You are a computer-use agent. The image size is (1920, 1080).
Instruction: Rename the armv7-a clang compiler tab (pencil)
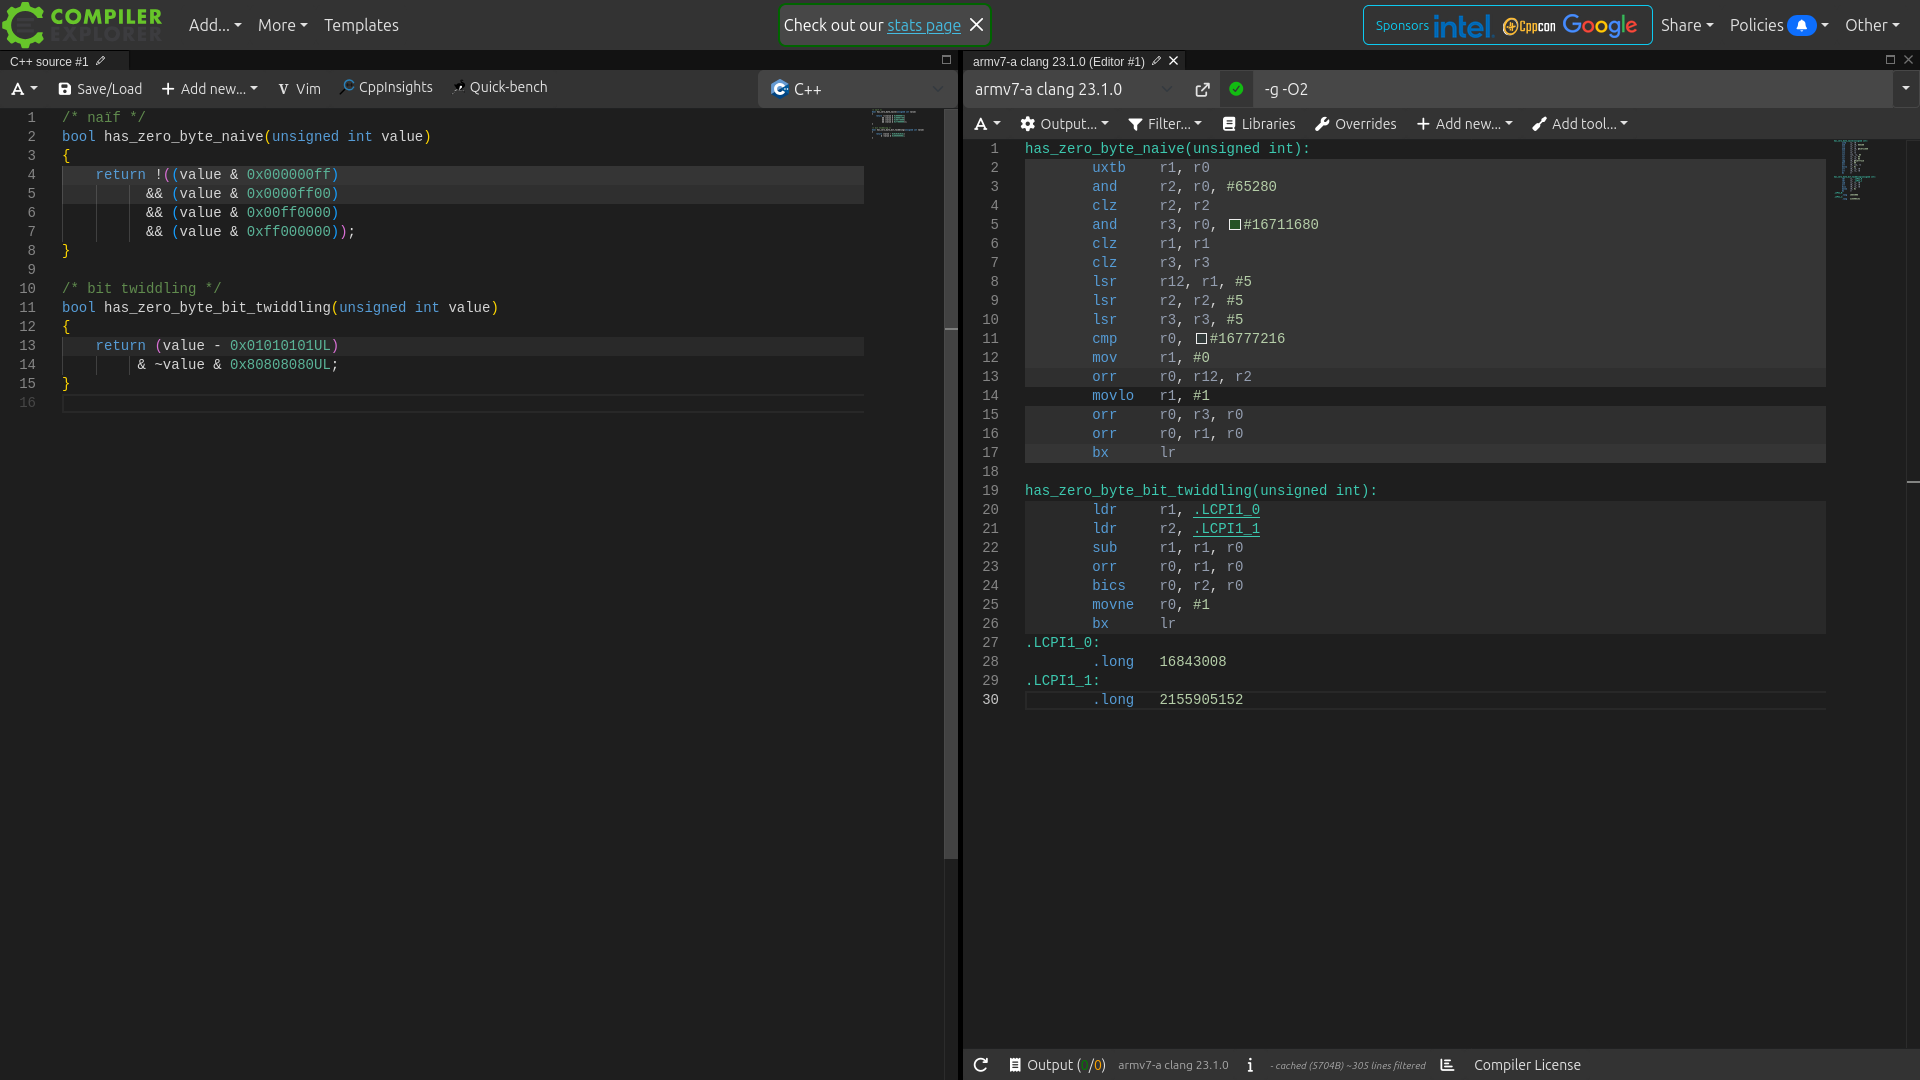click(x=1156, y=61)
